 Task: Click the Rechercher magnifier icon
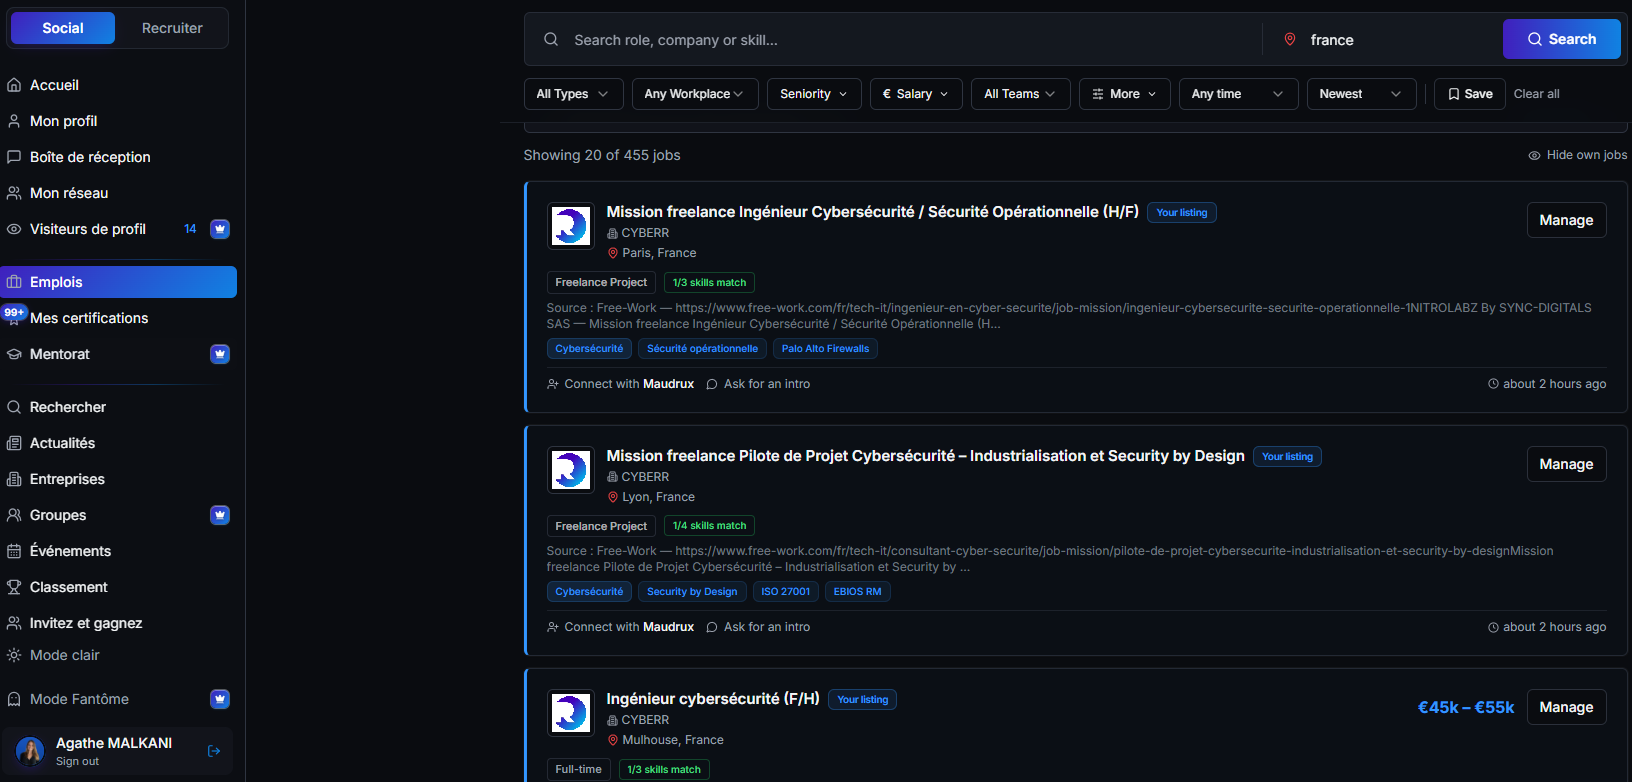pos(14,407)
